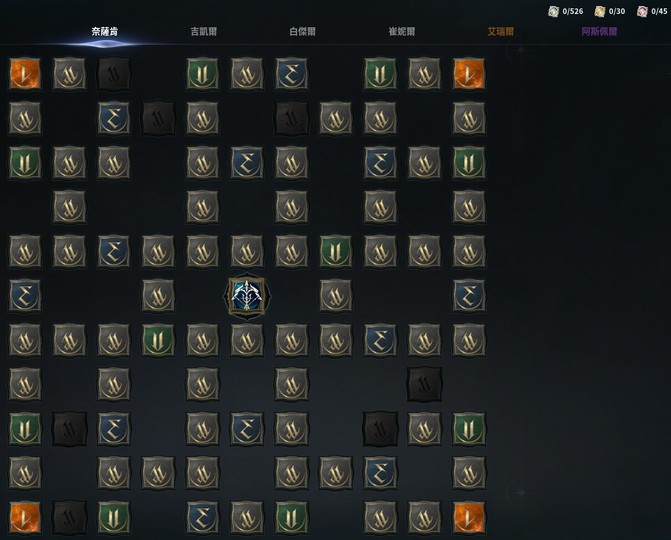671x540 pixels.
Task: Click the blue rune node at left end of bow emblem row
Action: [x=25, y=296]
